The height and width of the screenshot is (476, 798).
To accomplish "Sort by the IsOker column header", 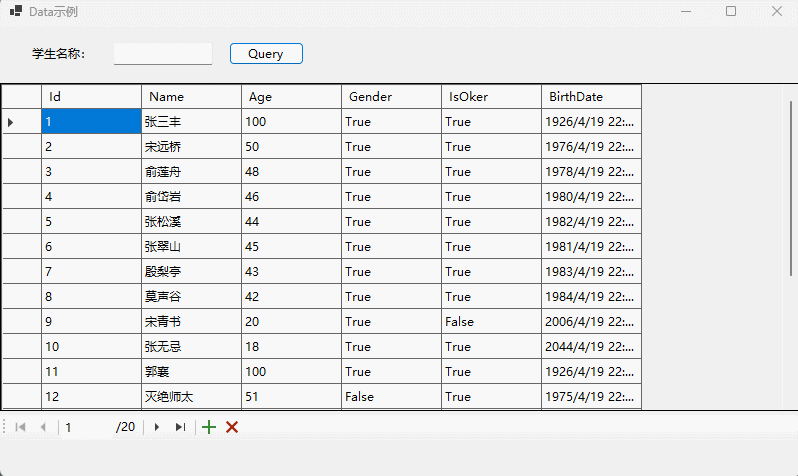I will point(491,97).
